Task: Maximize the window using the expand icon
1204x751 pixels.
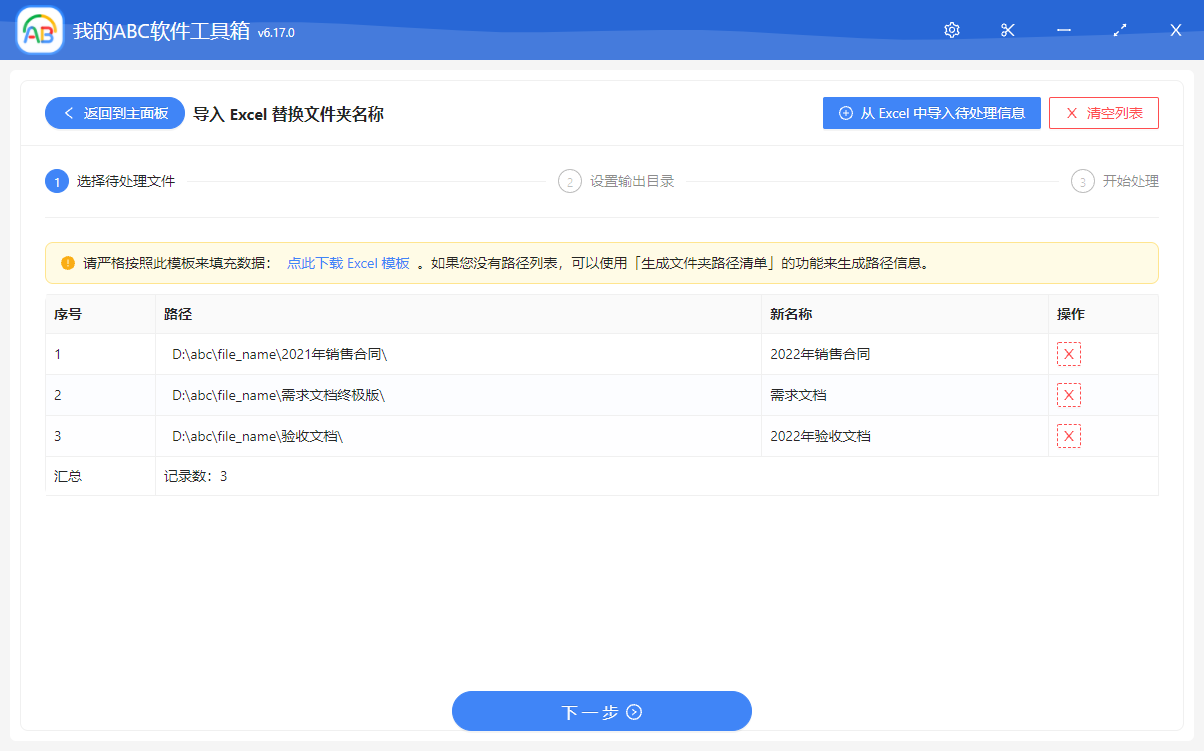Action: [x=1120, y=30]
